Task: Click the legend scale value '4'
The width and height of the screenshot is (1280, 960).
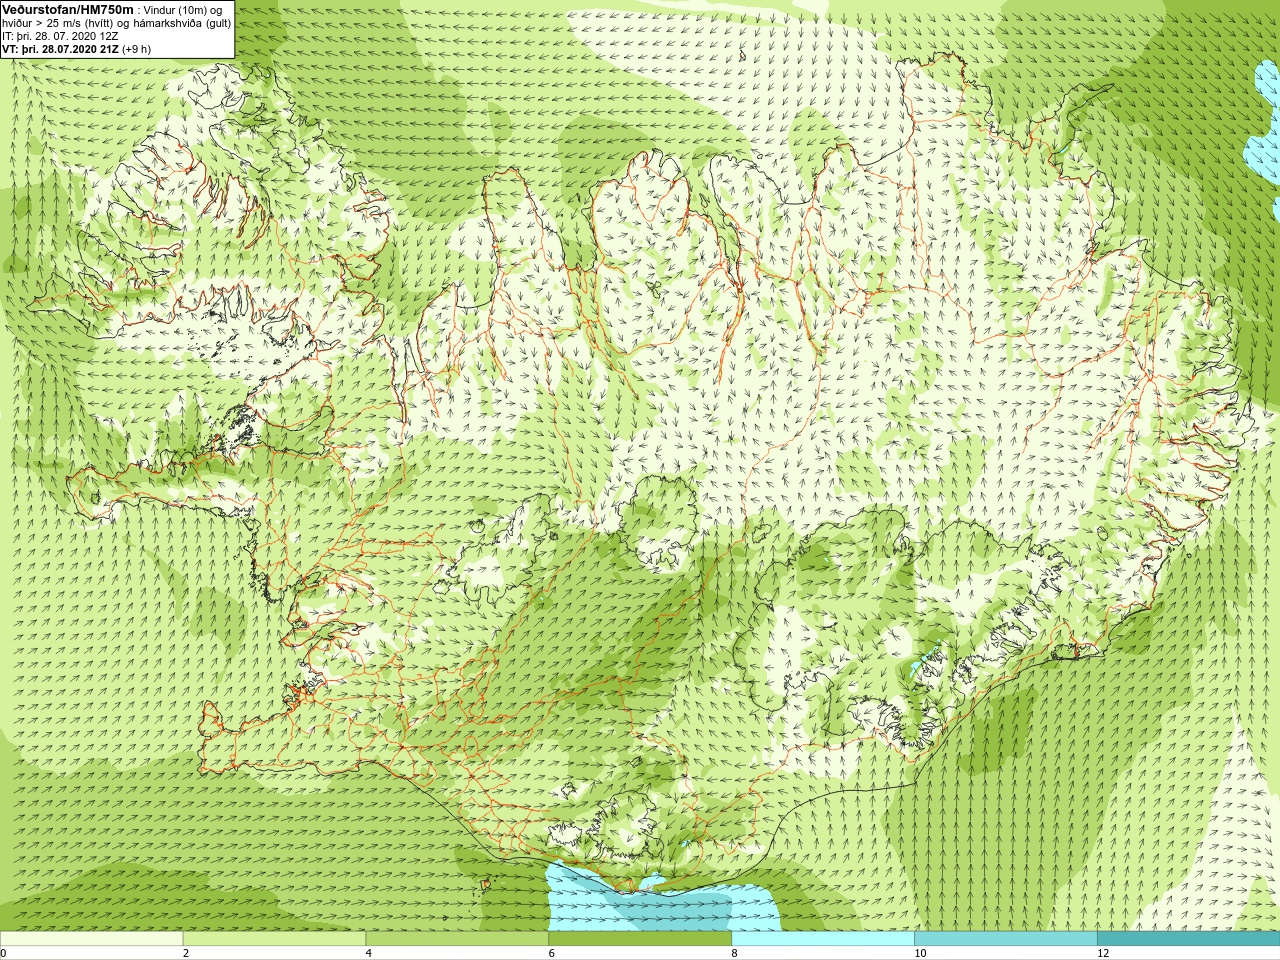Action: (x=369, y=953)
